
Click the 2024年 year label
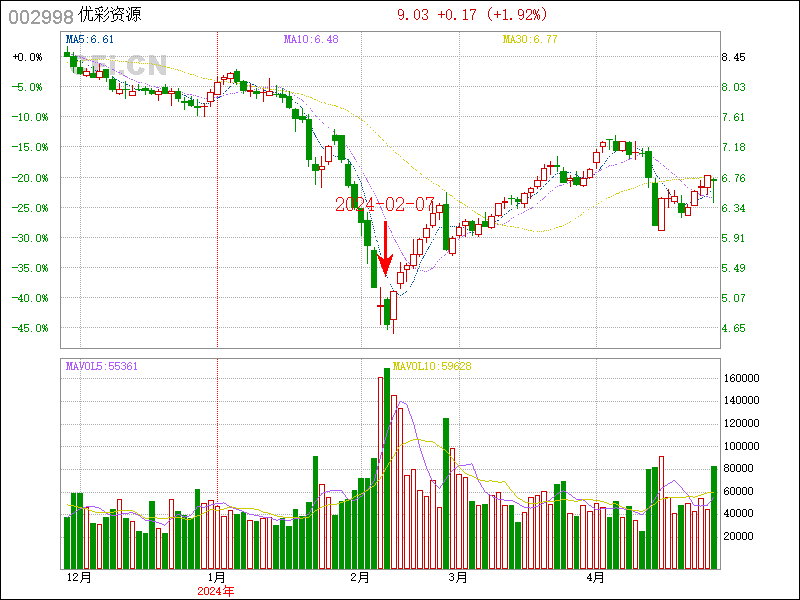(x=215, y=591)
